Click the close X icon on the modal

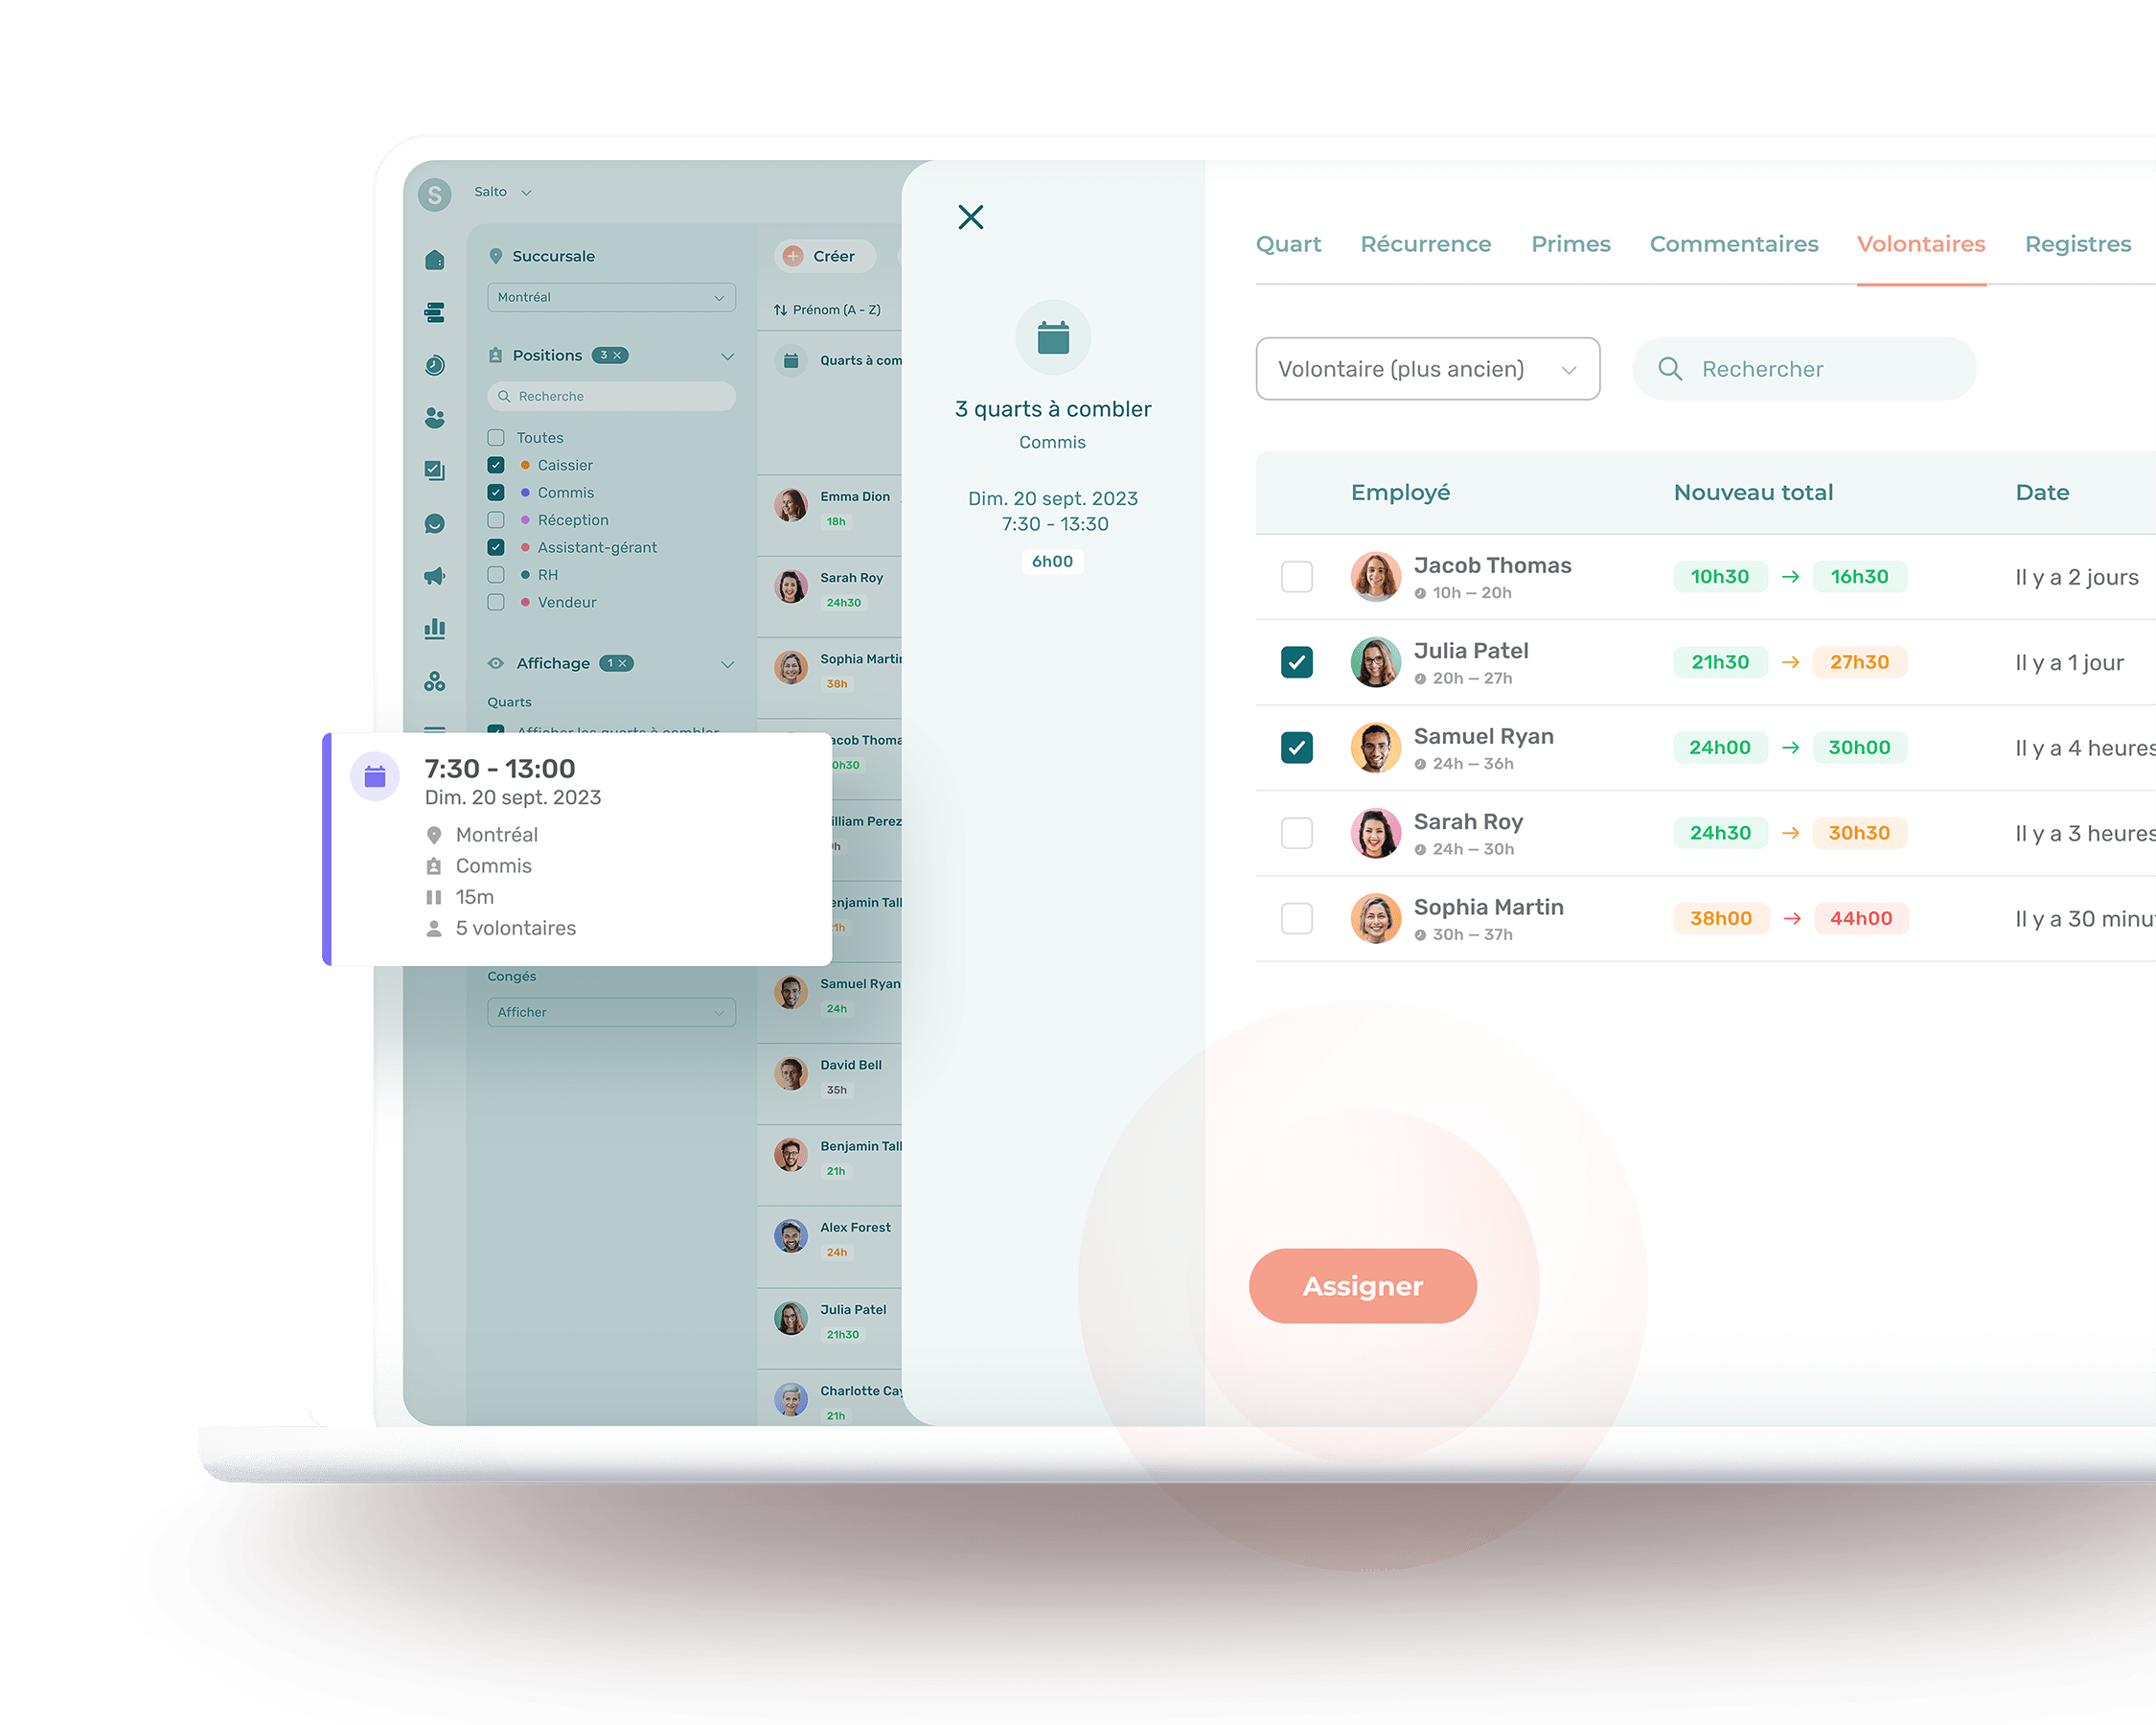tap(972, 217)
